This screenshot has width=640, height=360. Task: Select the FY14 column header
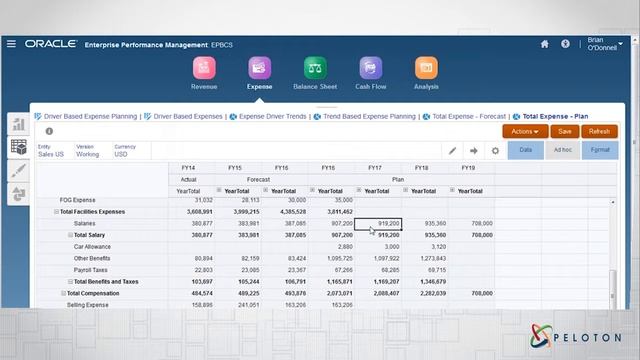coord(188,168)
